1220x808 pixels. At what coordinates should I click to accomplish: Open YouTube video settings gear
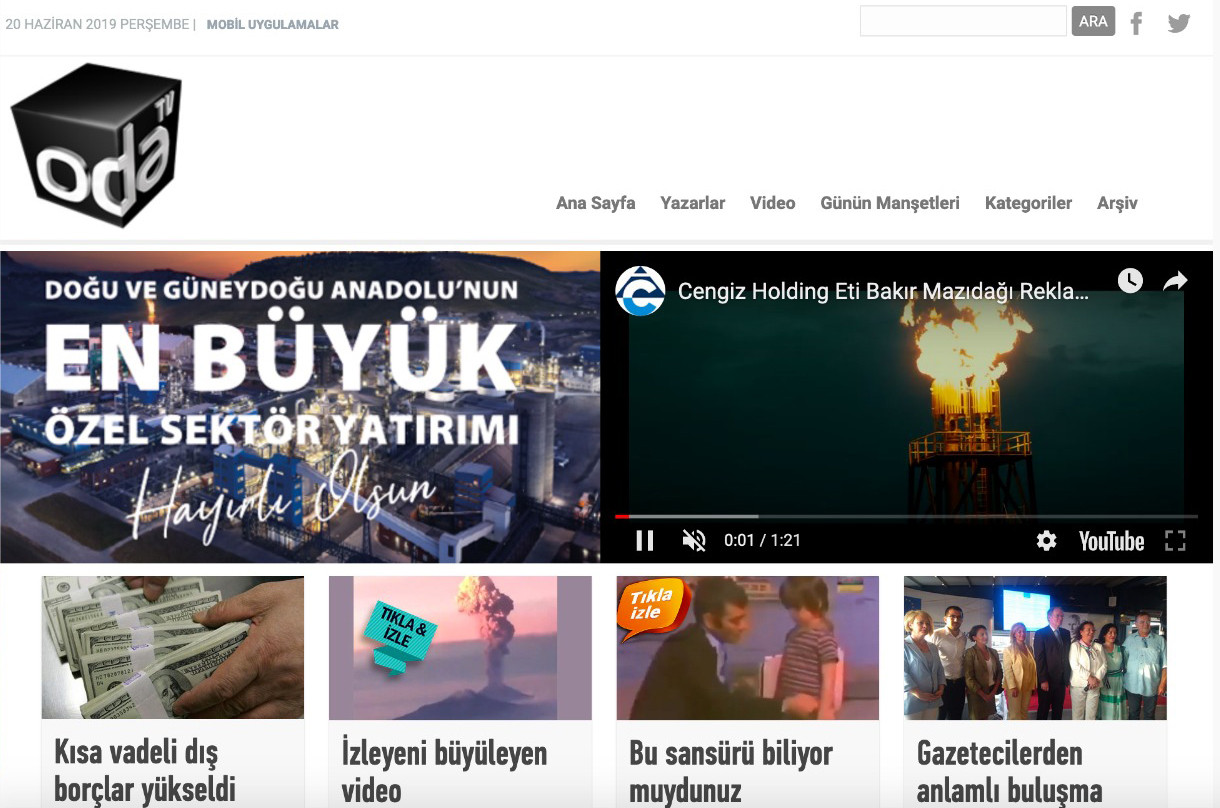[1045, 540]
